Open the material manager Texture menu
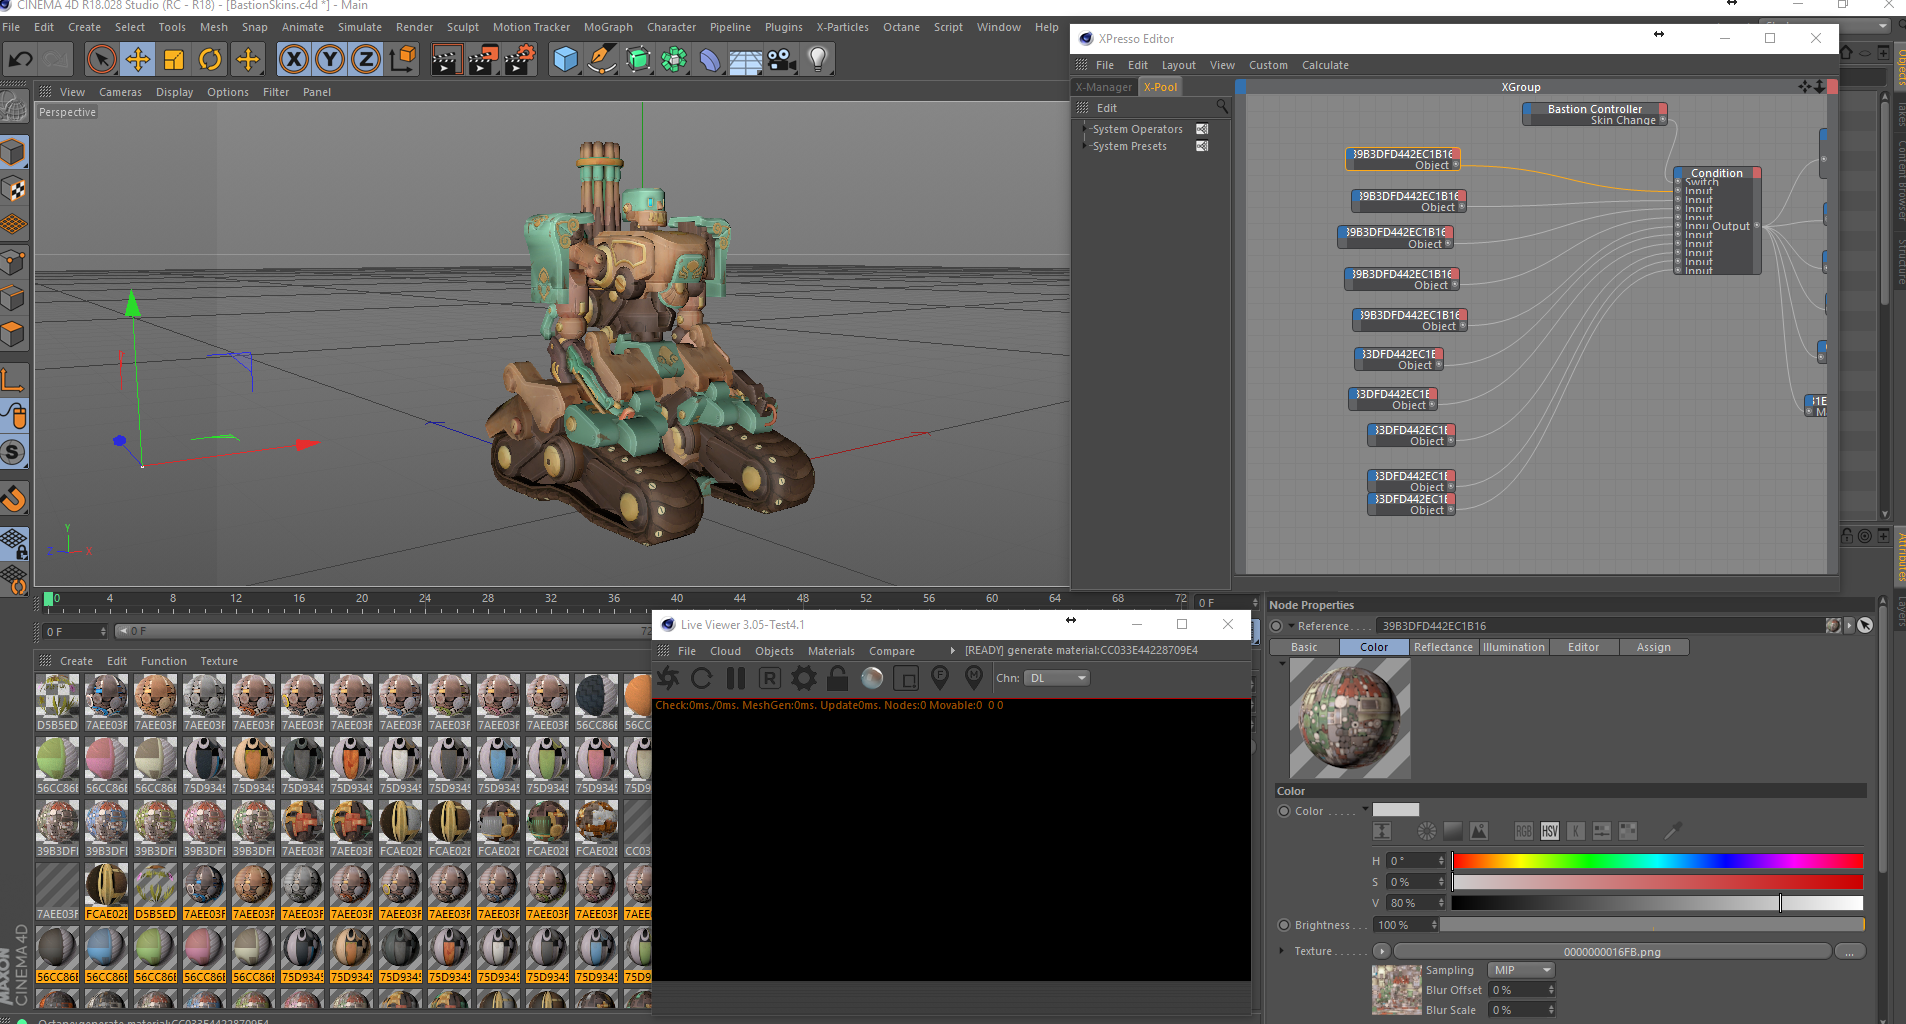Viewport: 1906px width, 1024px height. [x=219, y=661]
